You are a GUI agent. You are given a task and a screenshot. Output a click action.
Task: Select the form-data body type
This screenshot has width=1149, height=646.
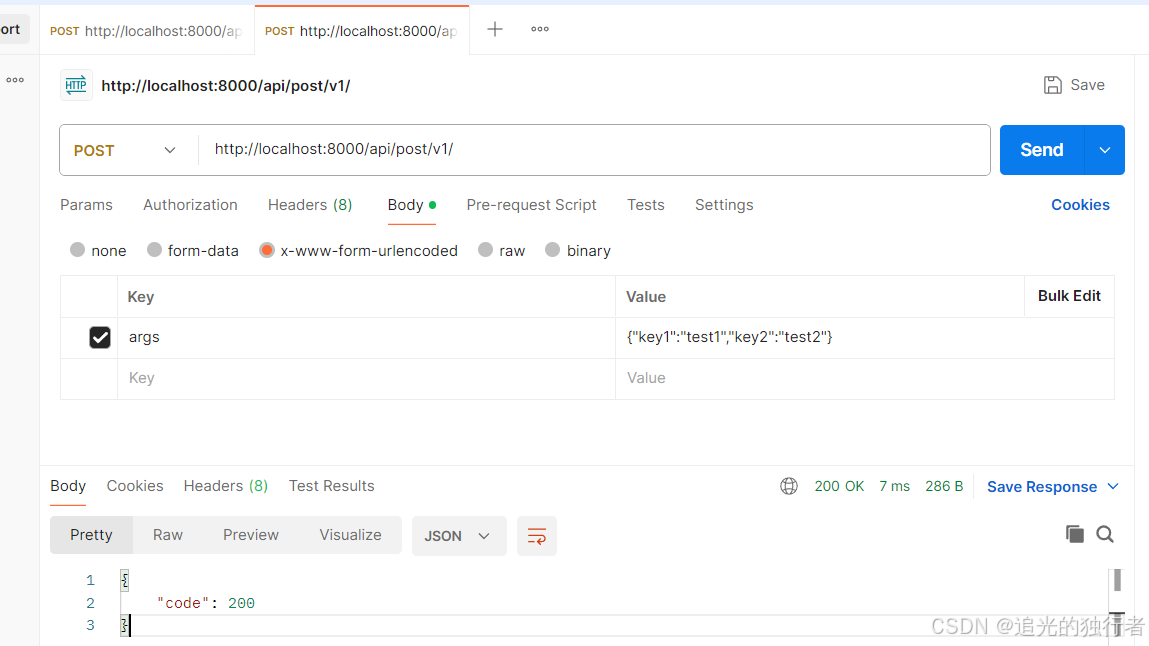[154, 250]
